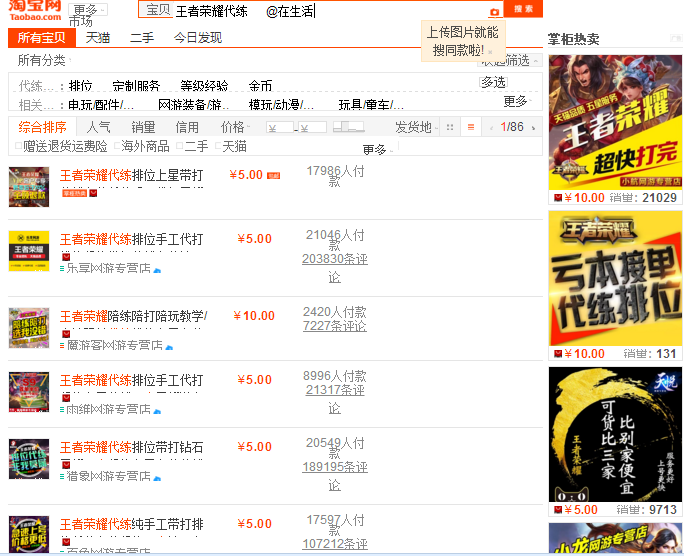
Task: Switch to list view layout icon
Action: 471,127
